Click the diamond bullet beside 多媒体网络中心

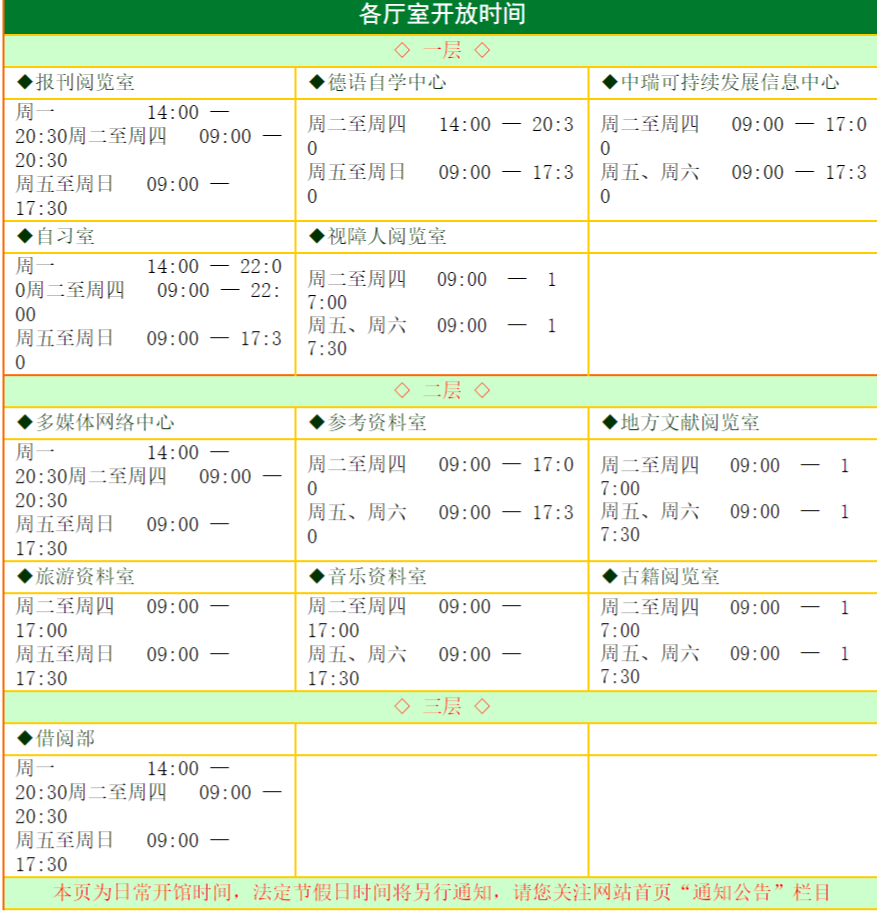pos(25,423)
